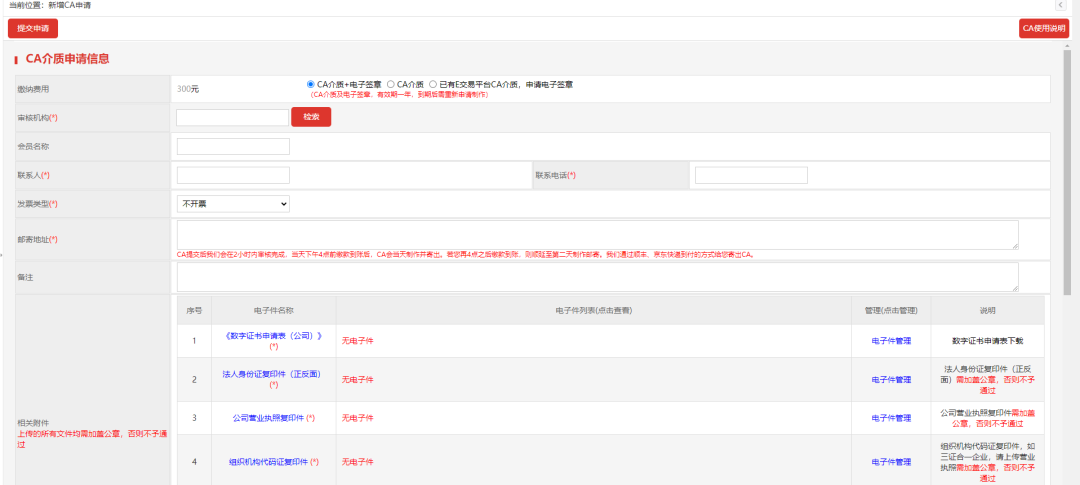Viewport: 1080px width, 485px height.
Task: Click the 电子件名称 column header
Action: [273, 311]
